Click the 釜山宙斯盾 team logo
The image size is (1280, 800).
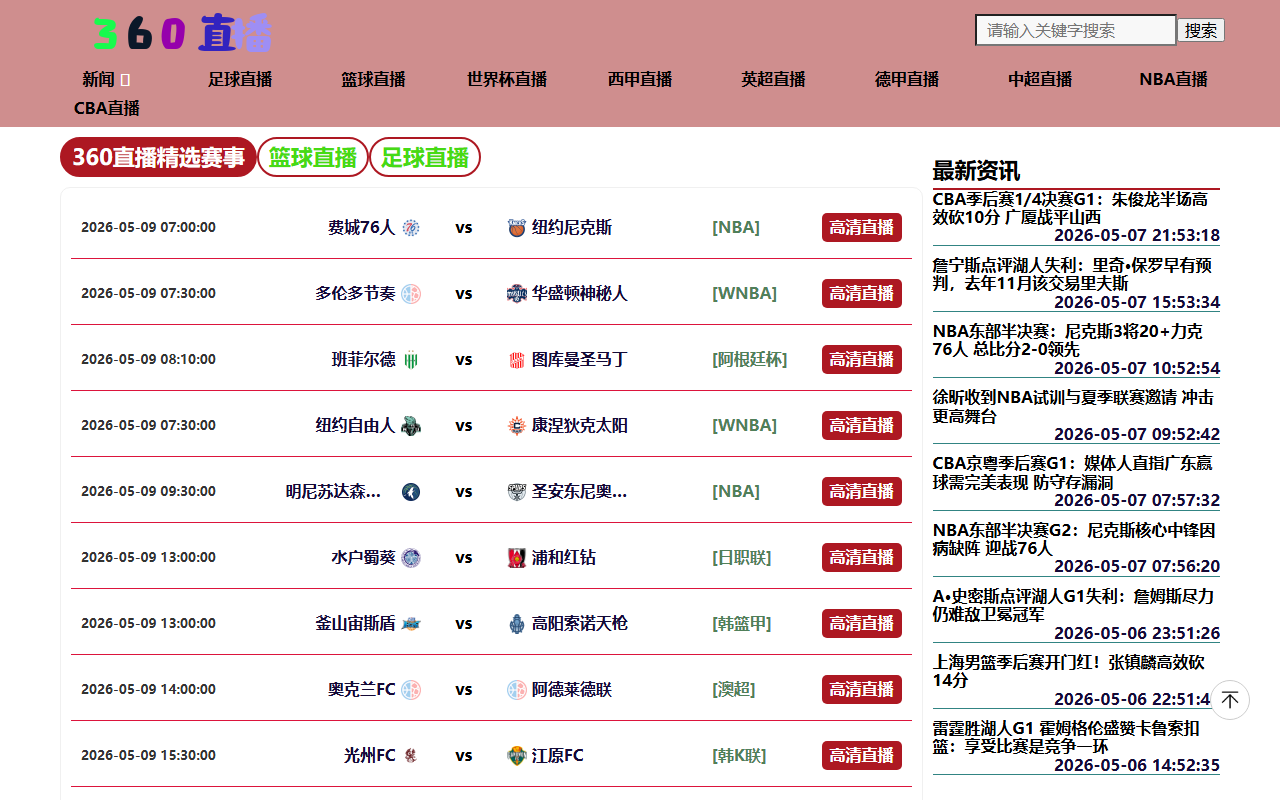point(411,624)
